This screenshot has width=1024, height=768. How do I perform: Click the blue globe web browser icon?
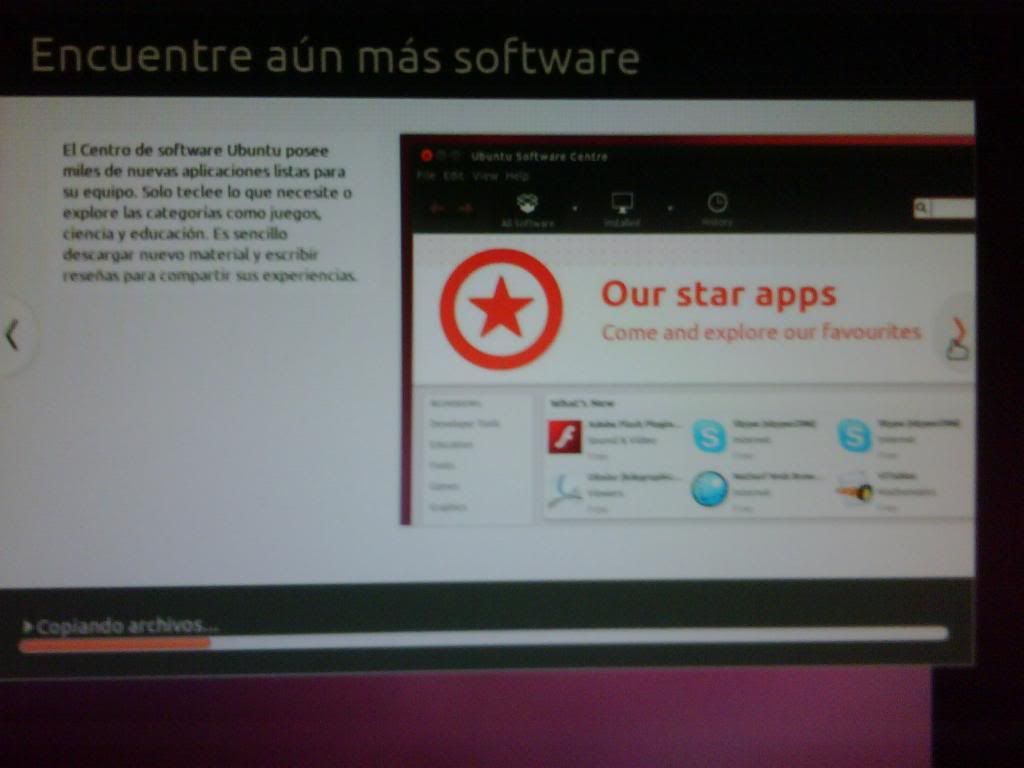[x=709, y=489]
